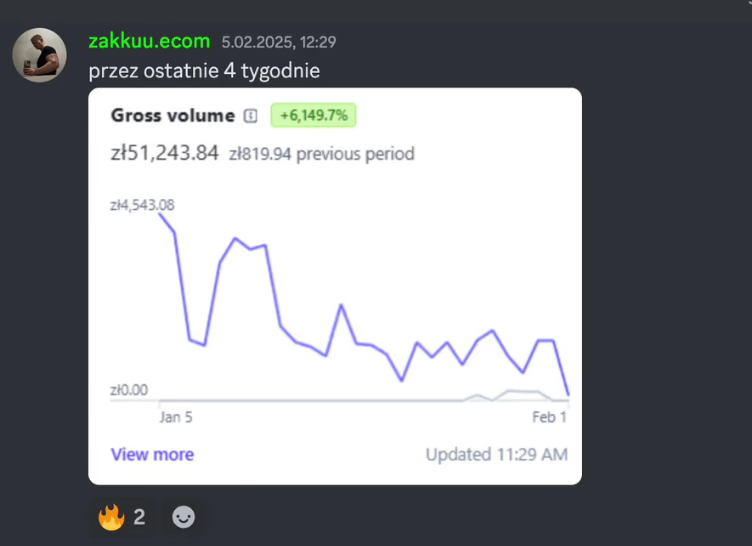Click the zł0.00 axis baseline label
Screen dimensions: 752x546
129,390
